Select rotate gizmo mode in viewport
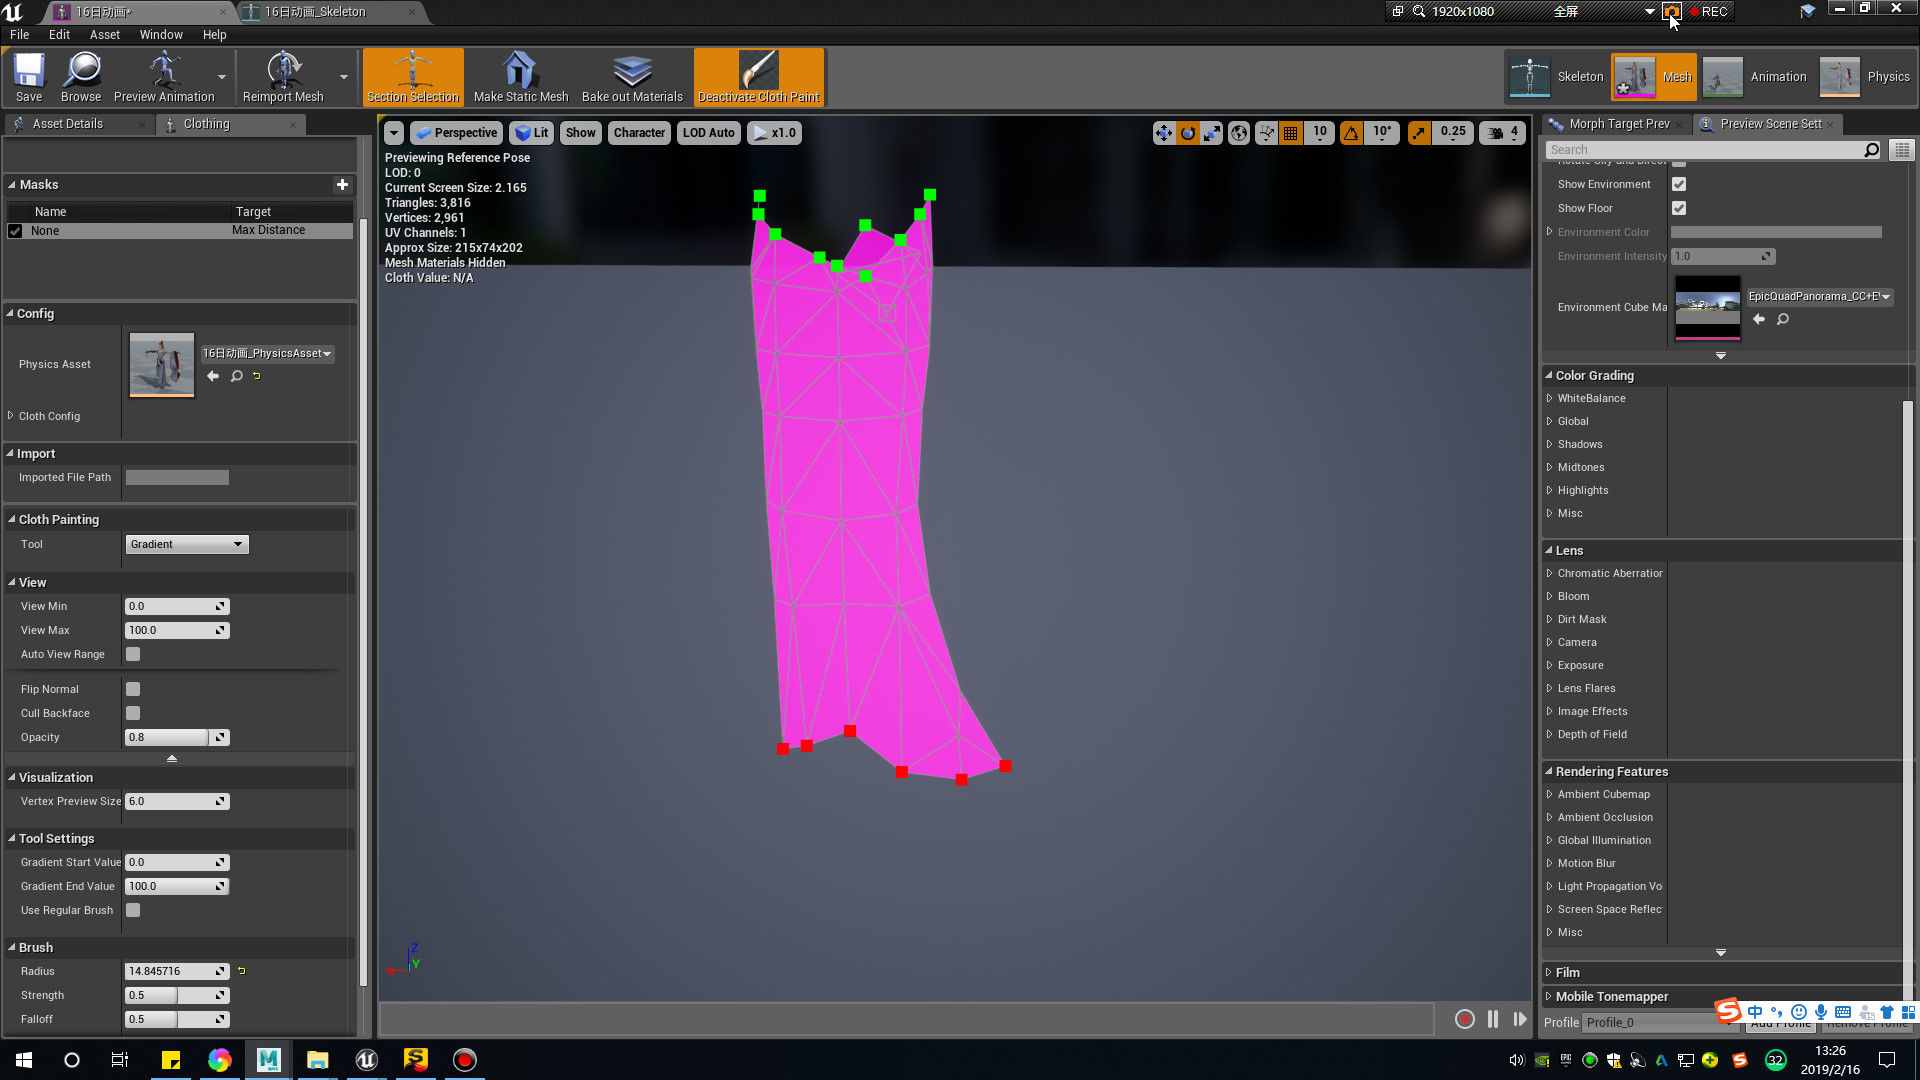The height and width of the screenshot is (1080, 1920). click(x=1188, y=133)
